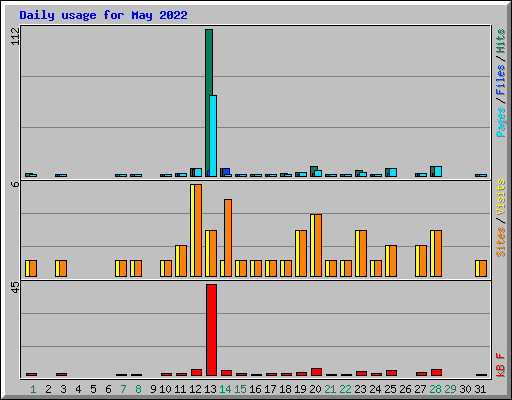Click the '6' y-axis value
The height and width of the screenshot is (400, 512).
point(15,184)
